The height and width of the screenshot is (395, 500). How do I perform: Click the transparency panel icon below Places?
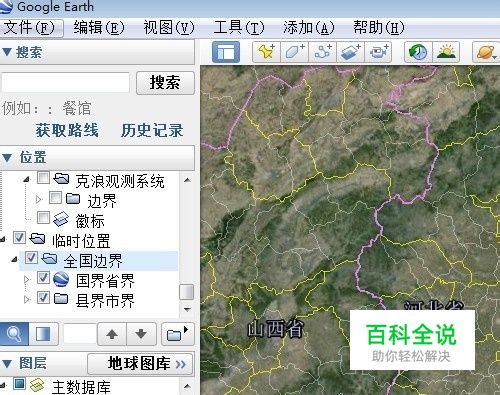click(x=43, y=334)
